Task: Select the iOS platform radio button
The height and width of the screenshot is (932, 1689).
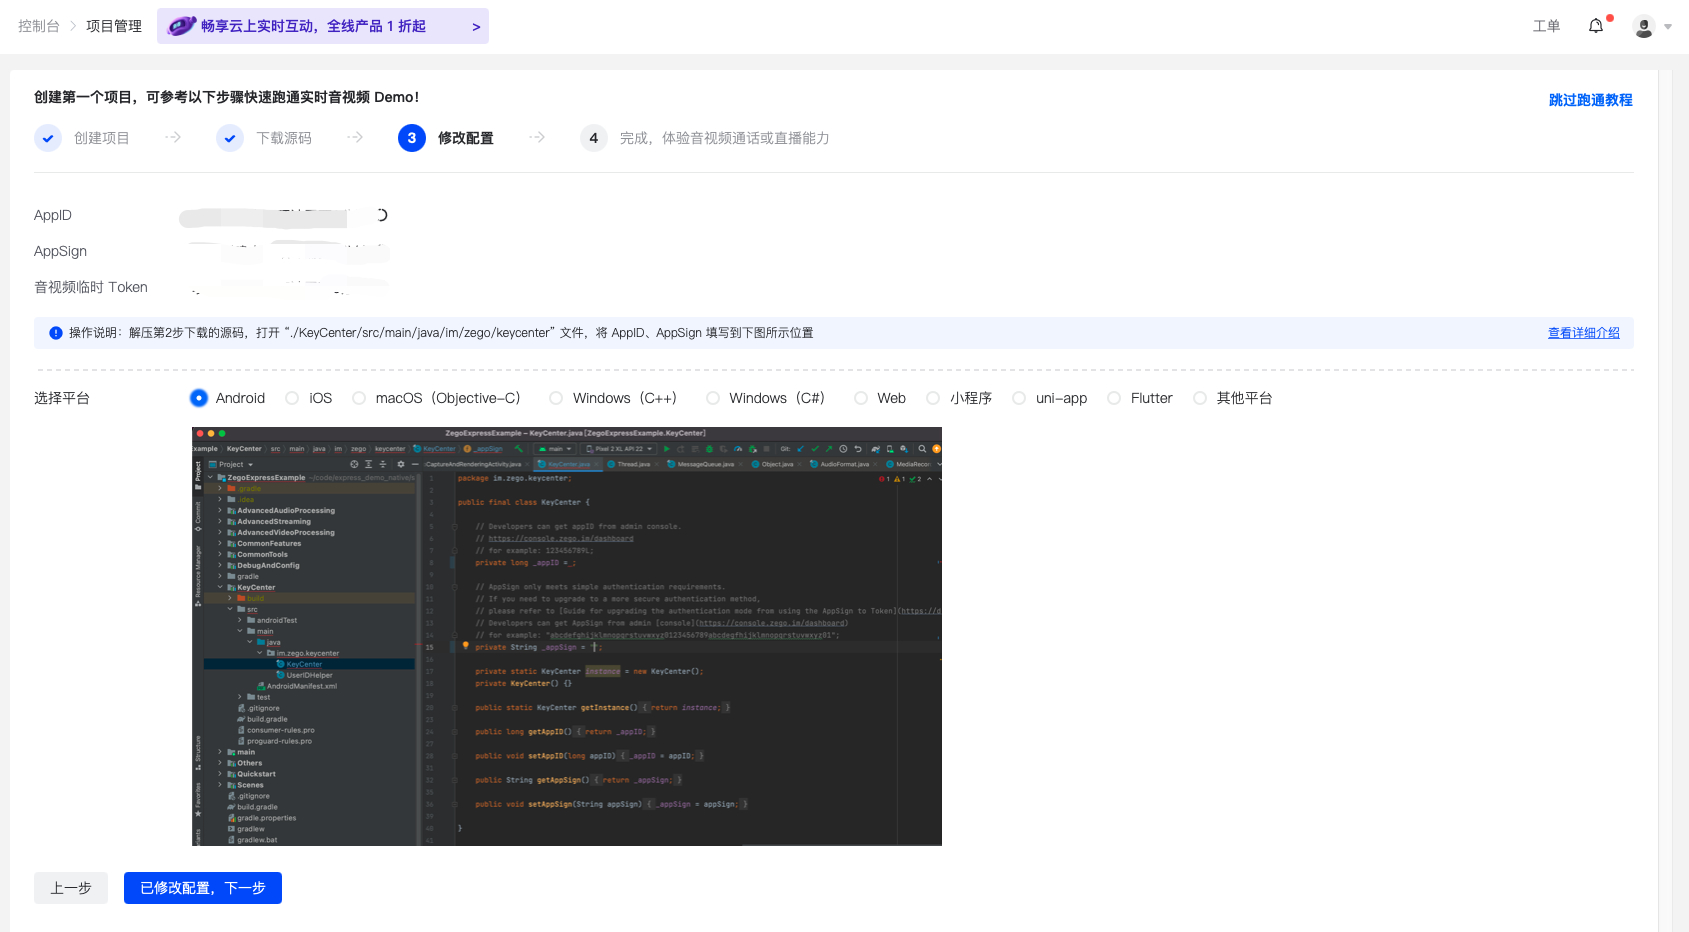Action: (x=292, y=398)
